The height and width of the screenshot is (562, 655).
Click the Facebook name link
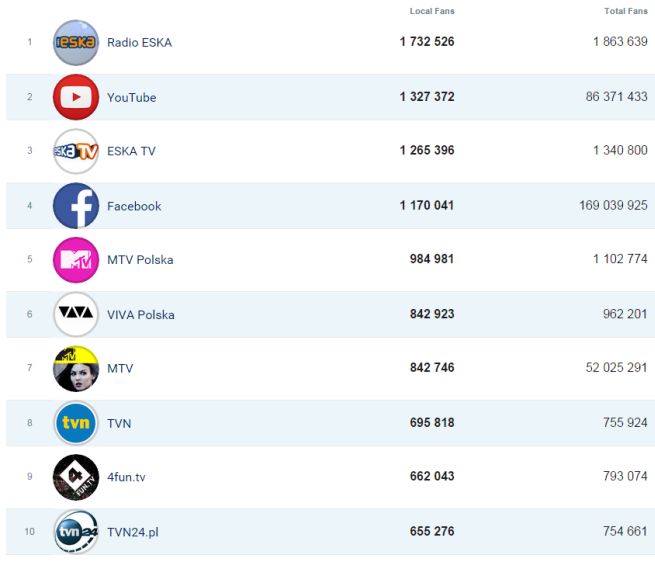click(x=134, y=206)
